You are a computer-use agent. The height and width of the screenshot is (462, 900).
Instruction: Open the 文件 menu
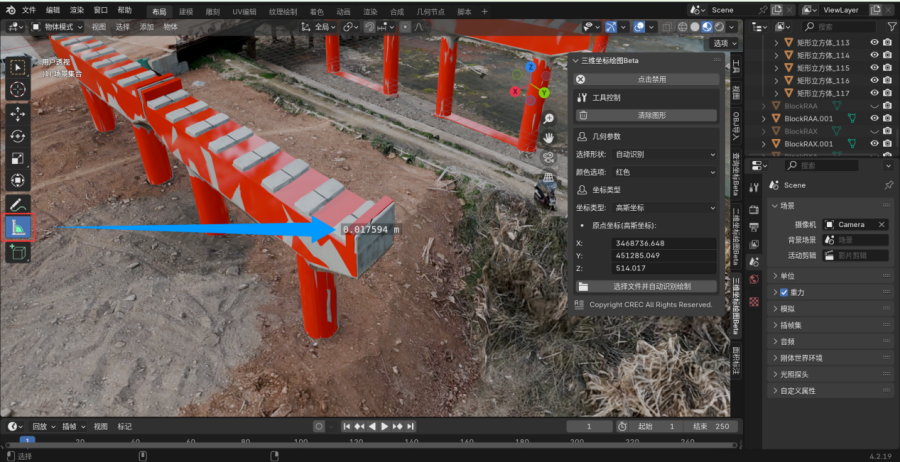[28, 9]
